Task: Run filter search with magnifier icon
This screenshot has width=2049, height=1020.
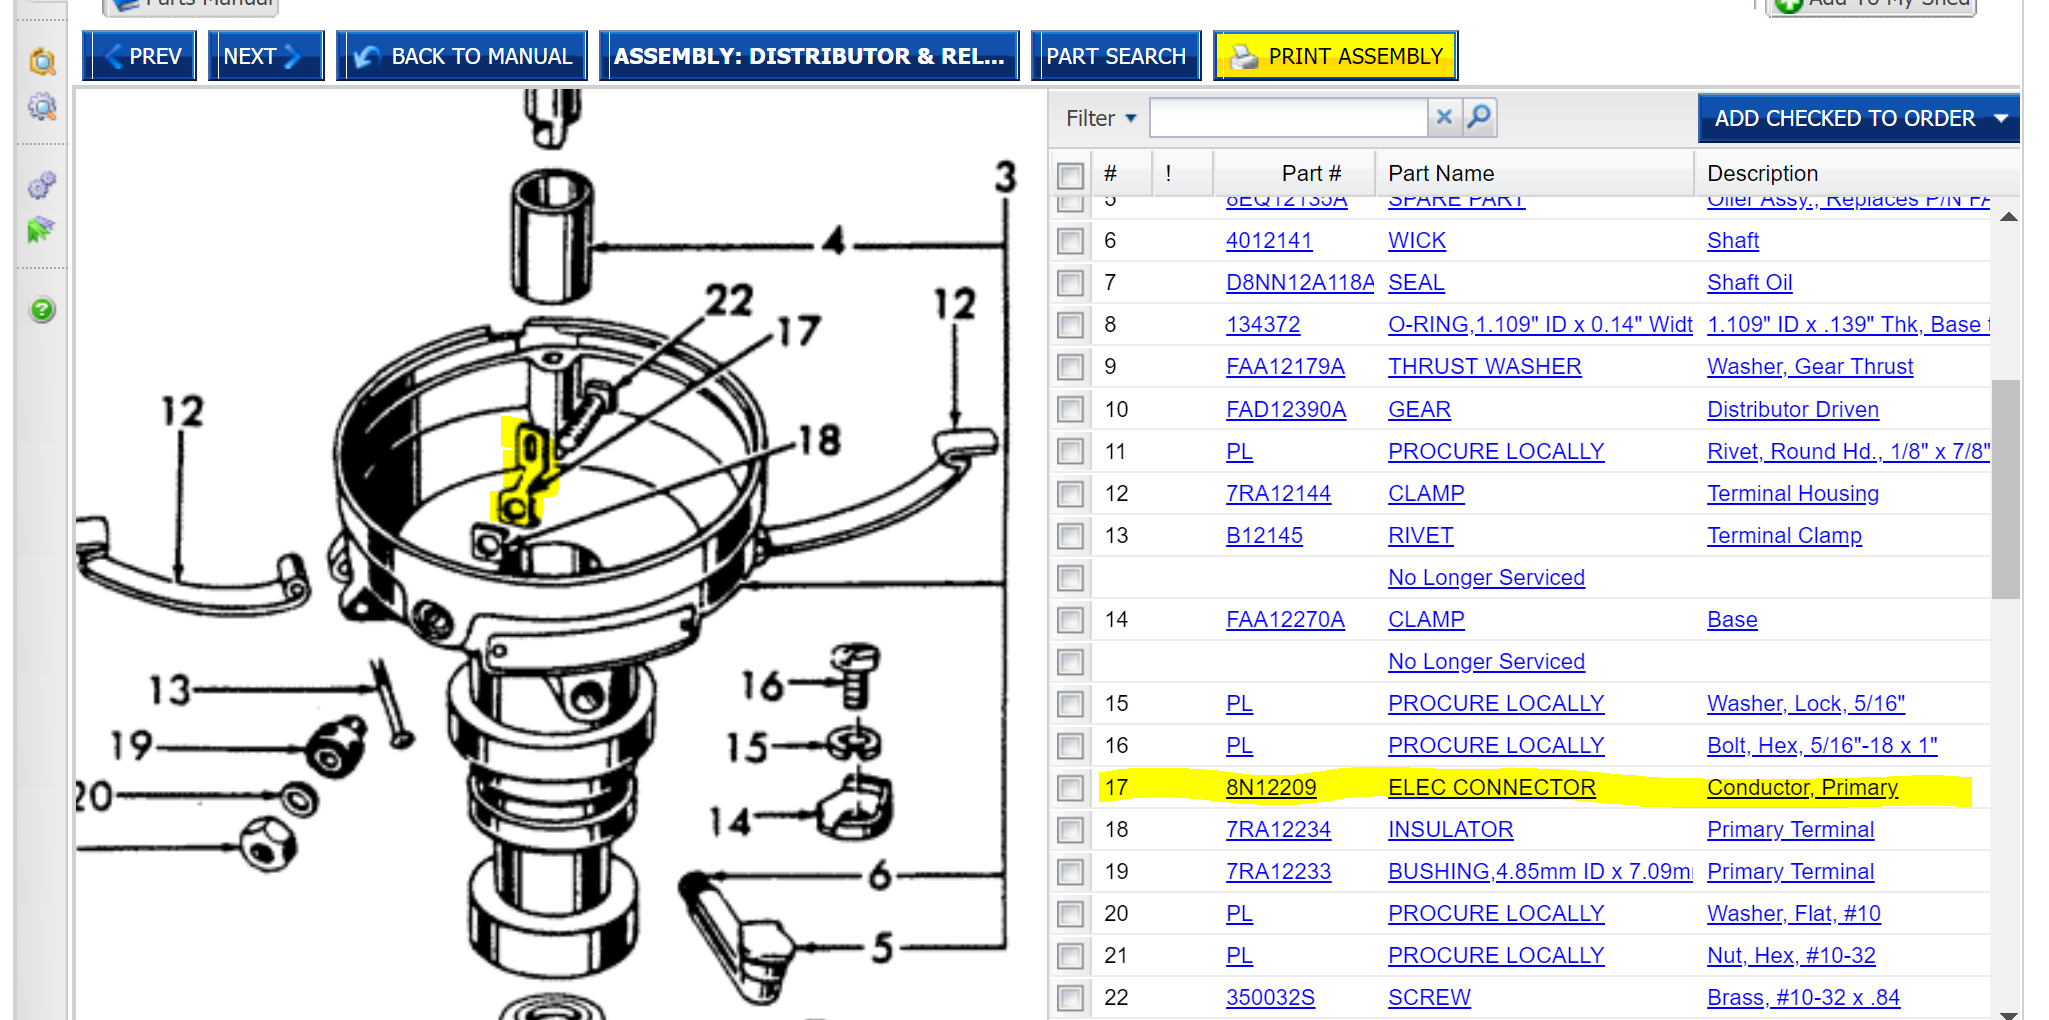Action: (x=1479, y=117)
